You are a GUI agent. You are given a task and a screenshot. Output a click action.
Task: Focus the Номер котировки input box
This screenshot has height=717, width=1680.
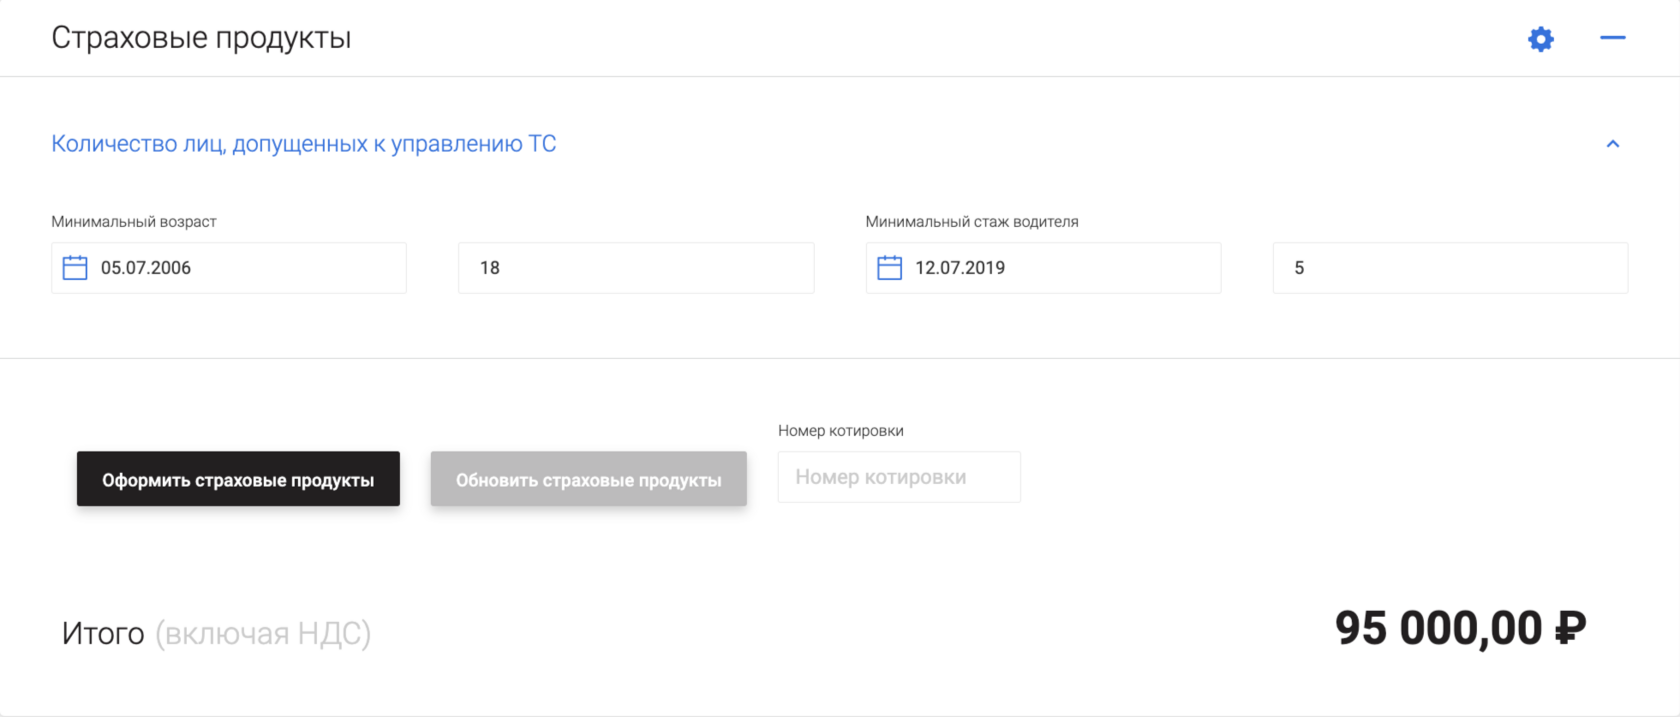tap(899, 477)
